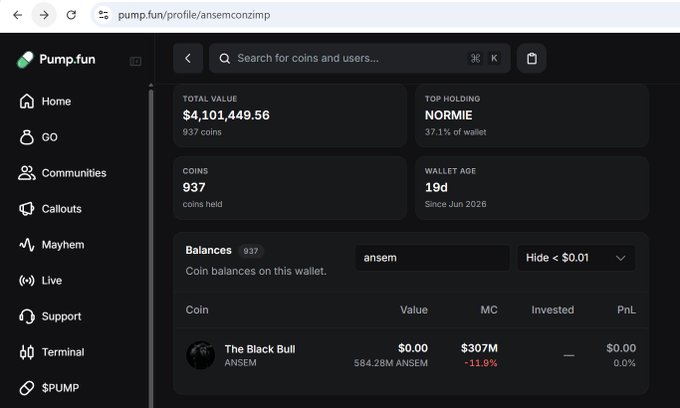The width and height of the screenshot is (680, 408).
Task: Reload the page with refresh icon
Action: [71, 15]
